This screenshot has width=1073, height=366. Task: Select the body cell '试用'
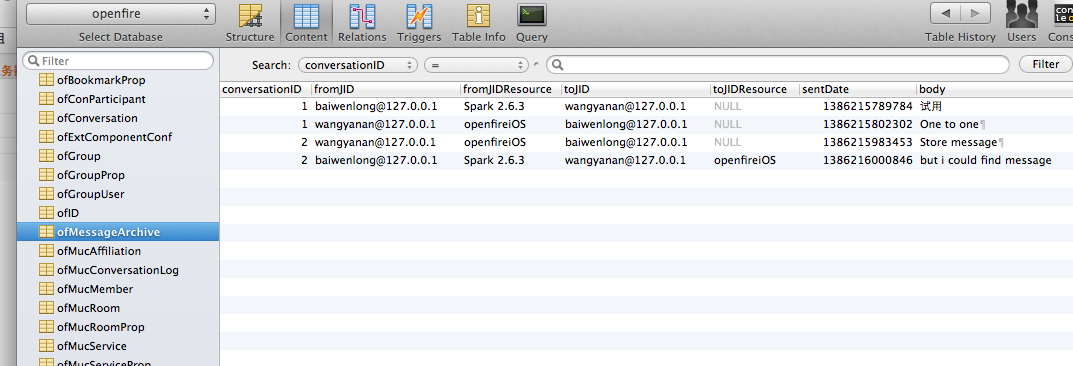[x=931, y=107]
